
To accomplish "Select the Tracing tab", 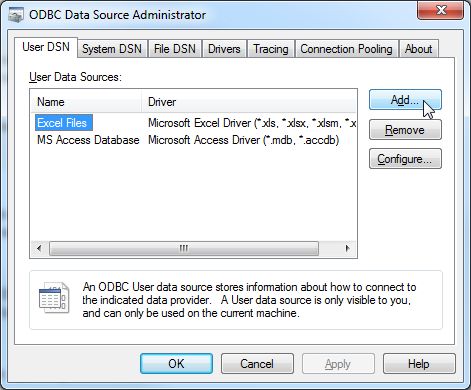I will coord(271,49).
